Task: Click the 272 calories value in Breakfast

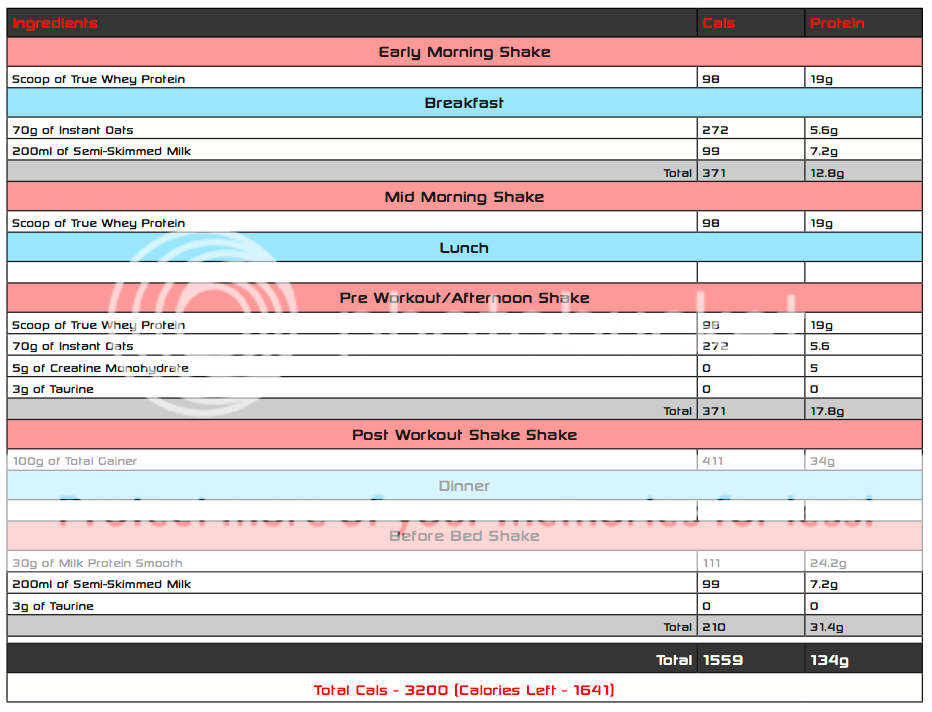Action: [715, 130]
